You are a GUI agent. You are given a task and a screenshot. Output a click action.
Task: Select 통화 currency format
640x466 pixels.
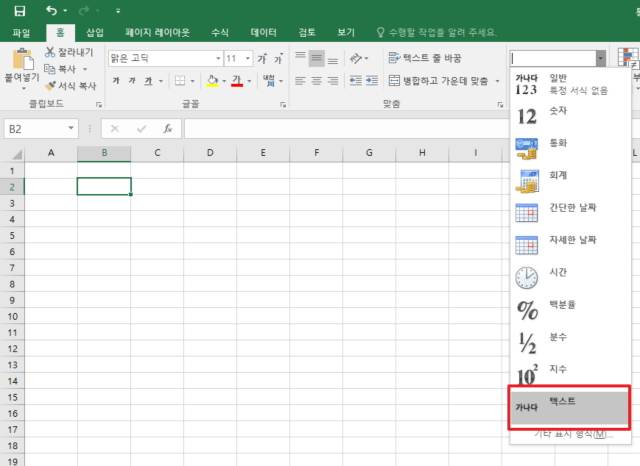(x=569, y=148)
